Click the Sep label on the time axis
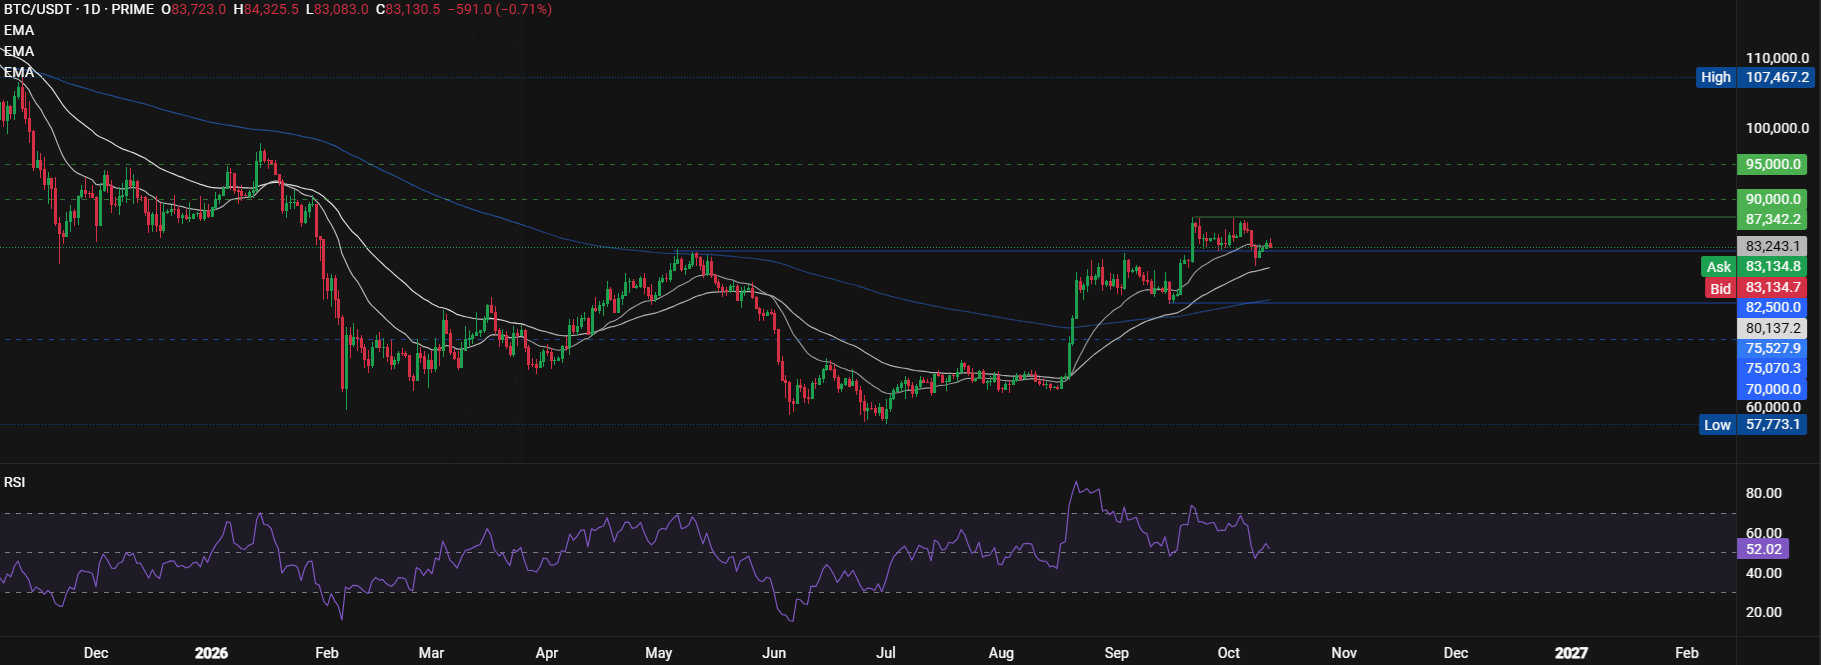The image size is (1821, 665). [1116, 653]
